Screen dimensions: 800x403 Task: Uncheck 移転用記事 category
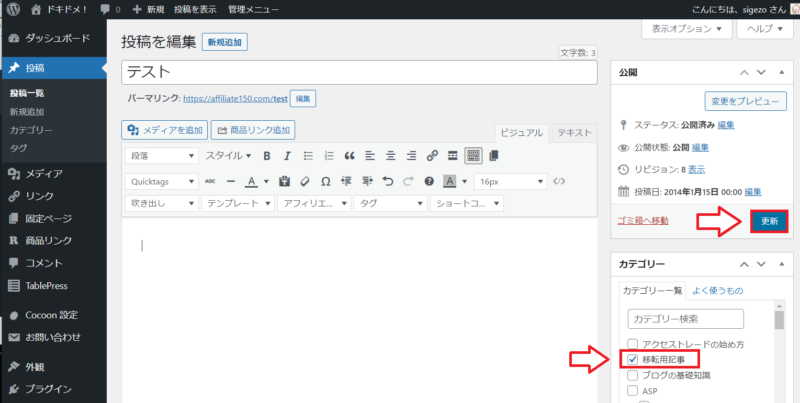(633, 360)
